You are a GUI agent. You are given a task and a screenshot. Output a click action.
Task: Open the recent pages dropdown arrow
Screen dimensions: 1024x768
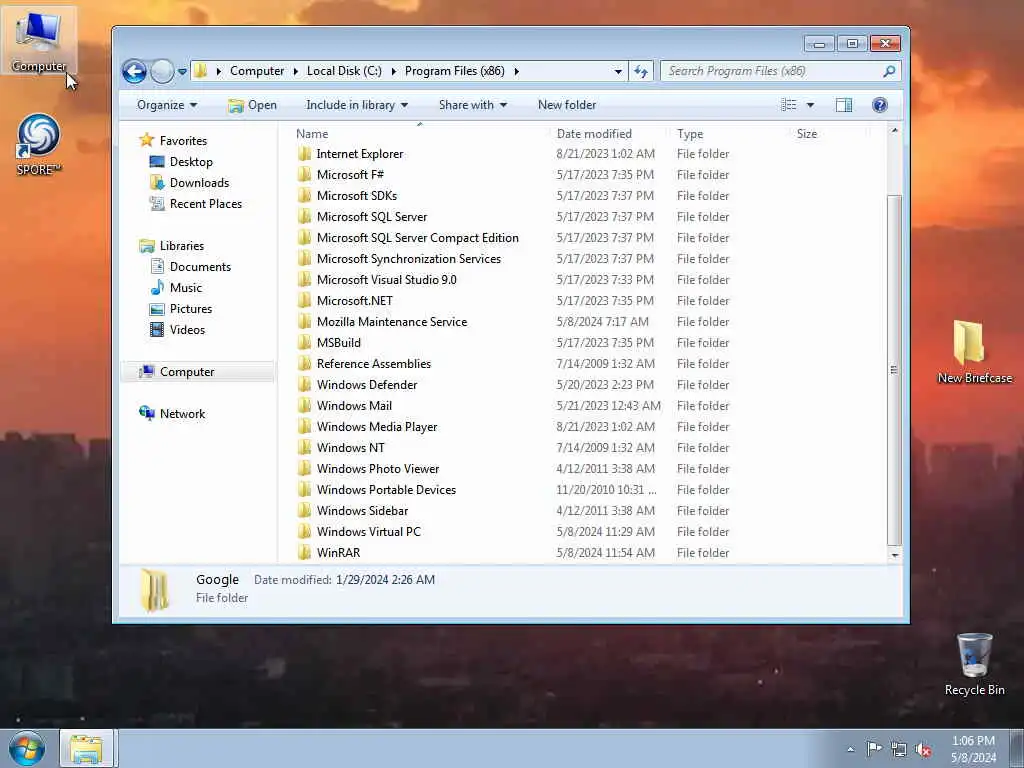(182, 72)
